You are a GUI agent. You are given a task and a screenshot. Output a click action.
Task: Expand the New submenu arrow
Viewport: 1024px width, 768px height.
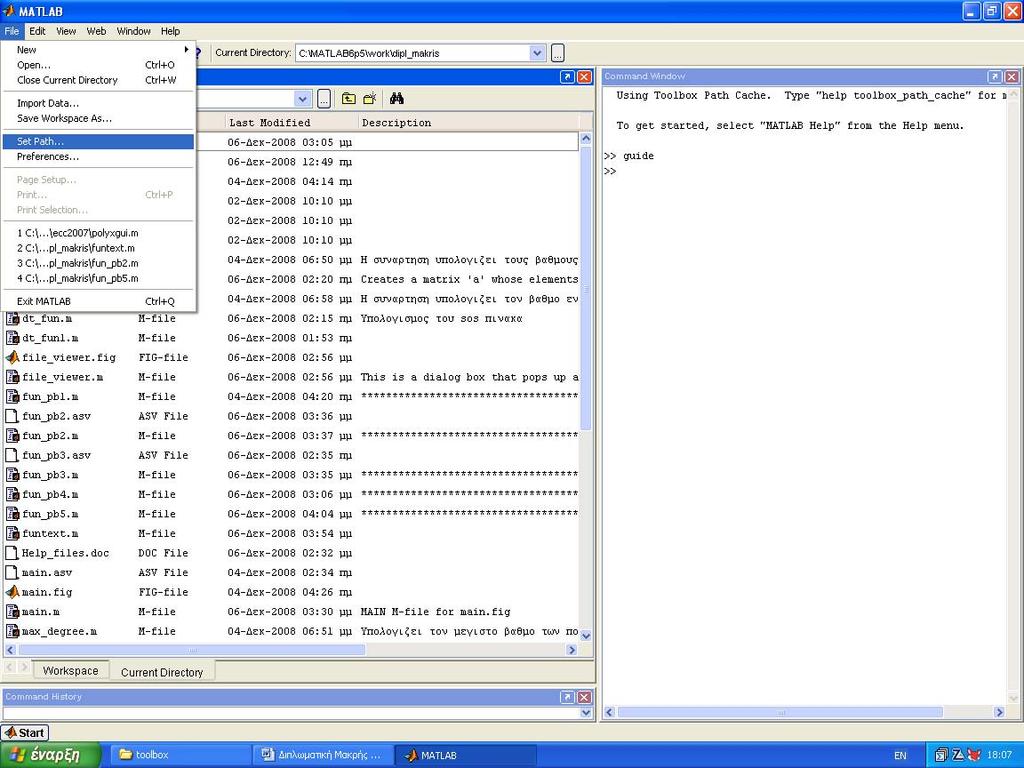tap(186, 50)
